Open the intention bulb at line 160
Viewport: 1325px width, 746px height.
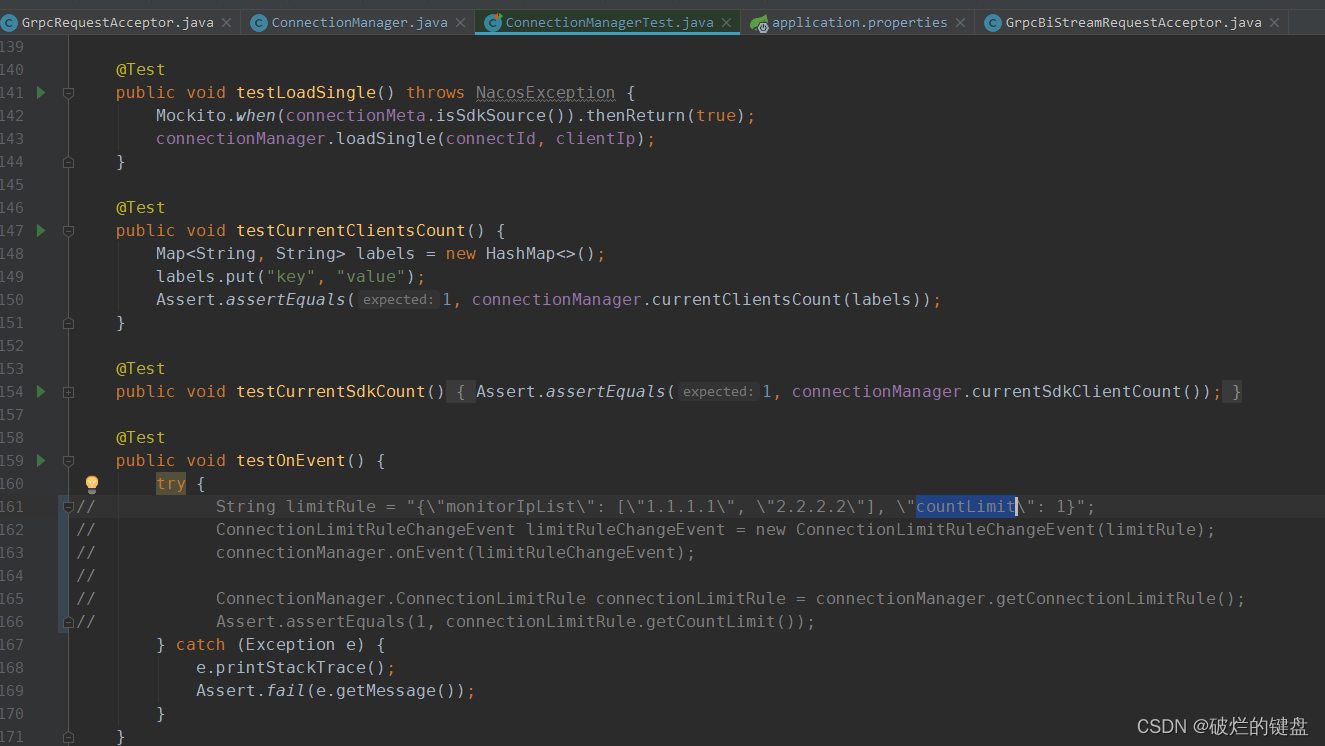point(92,483)
